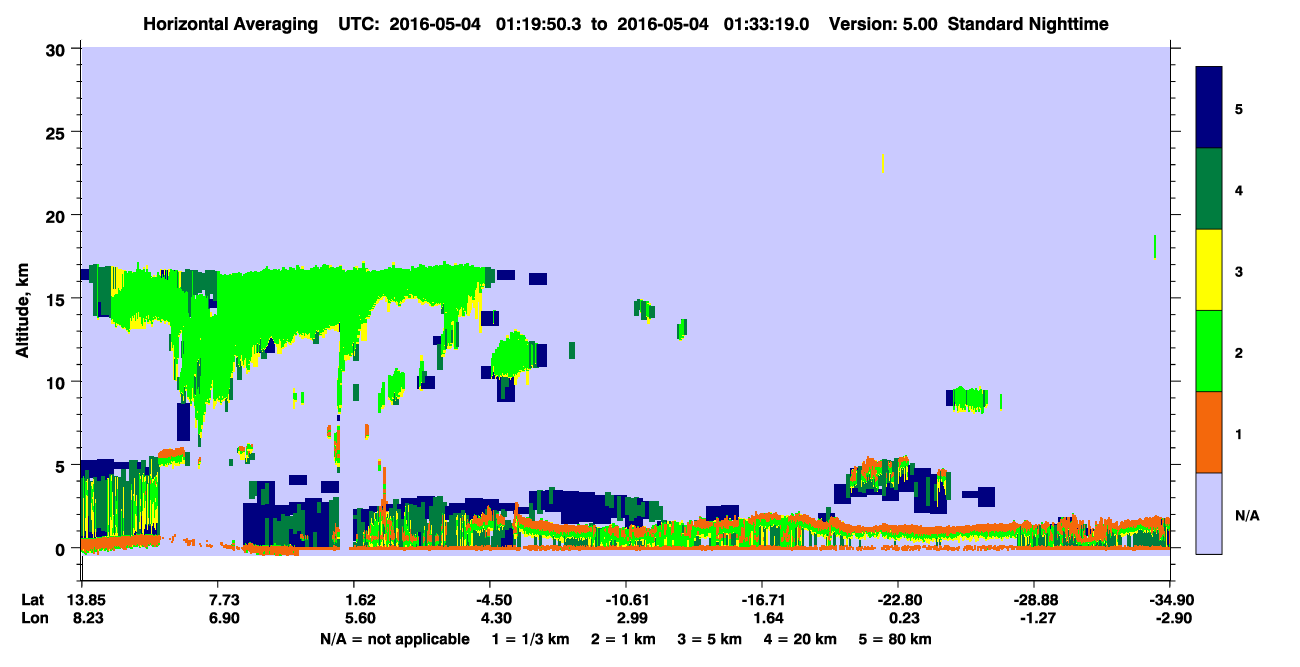Click the lavender N/A legend swatch
Screen dimensions: 1300x667
point(1209,512)
